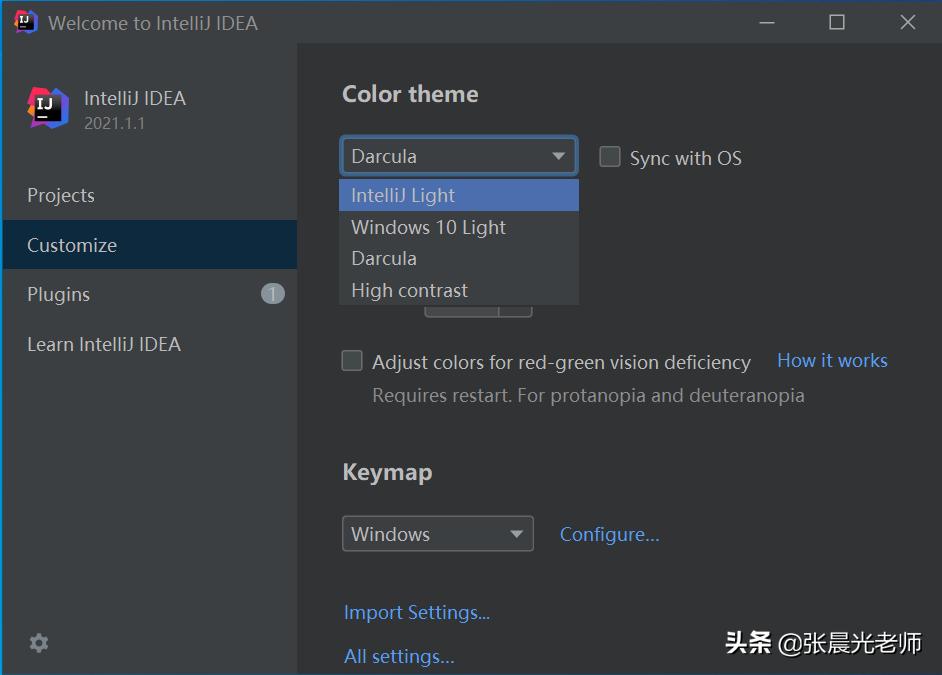The width and height of the screenshot is (942, 675).
Task: Select Darcula in the theme dropdown list
Action: 384,258
